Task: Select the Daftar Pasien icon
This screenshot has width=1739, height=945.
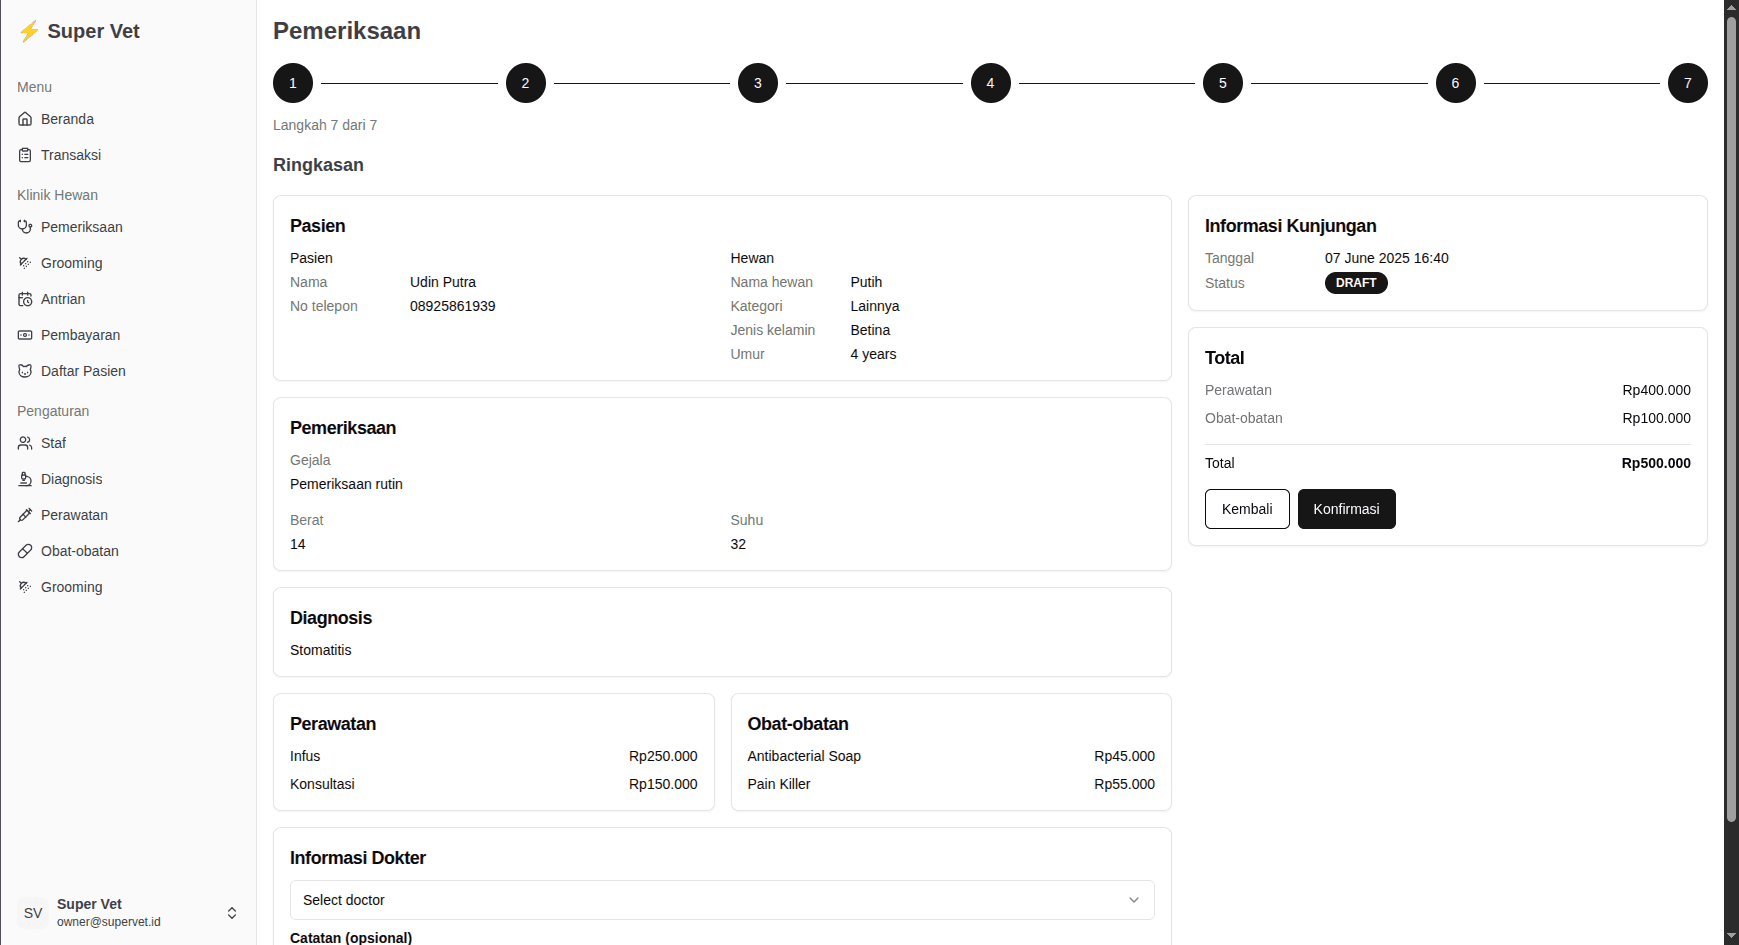Action: [25, 371]
